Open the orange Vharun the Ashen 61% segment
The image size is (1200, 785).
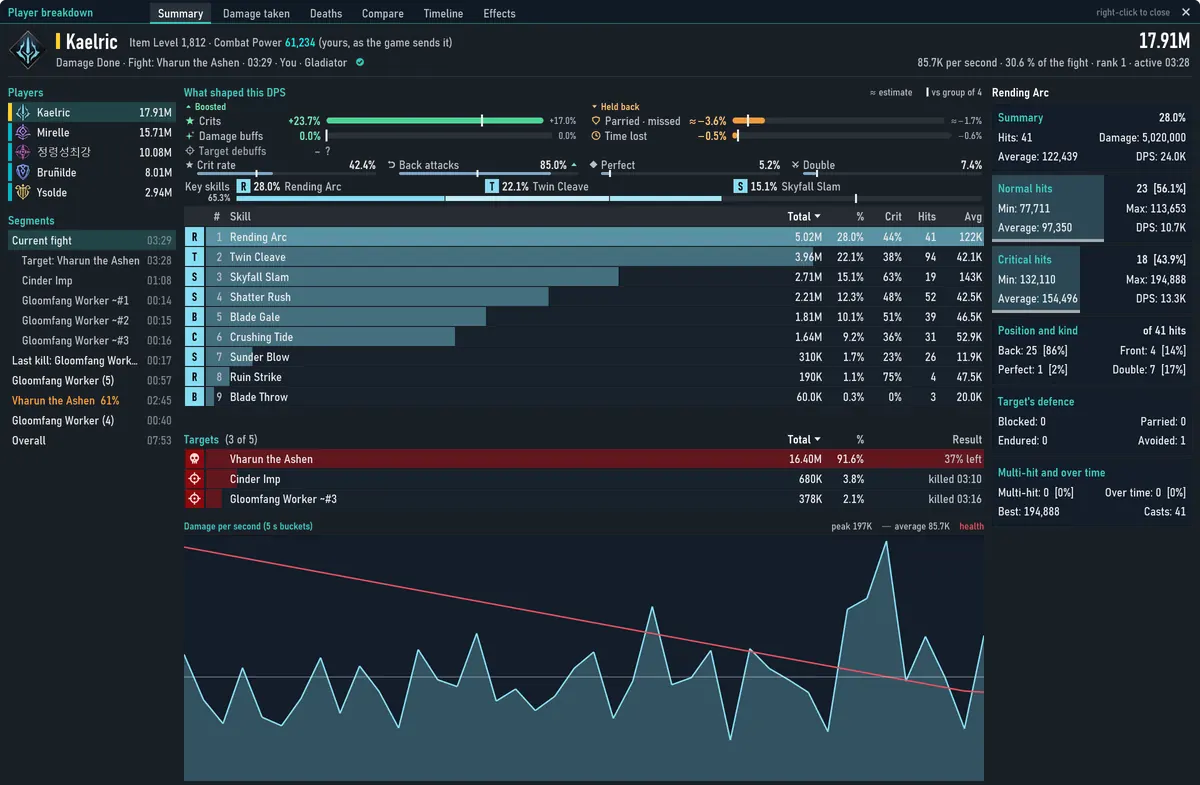pos(91,400)
